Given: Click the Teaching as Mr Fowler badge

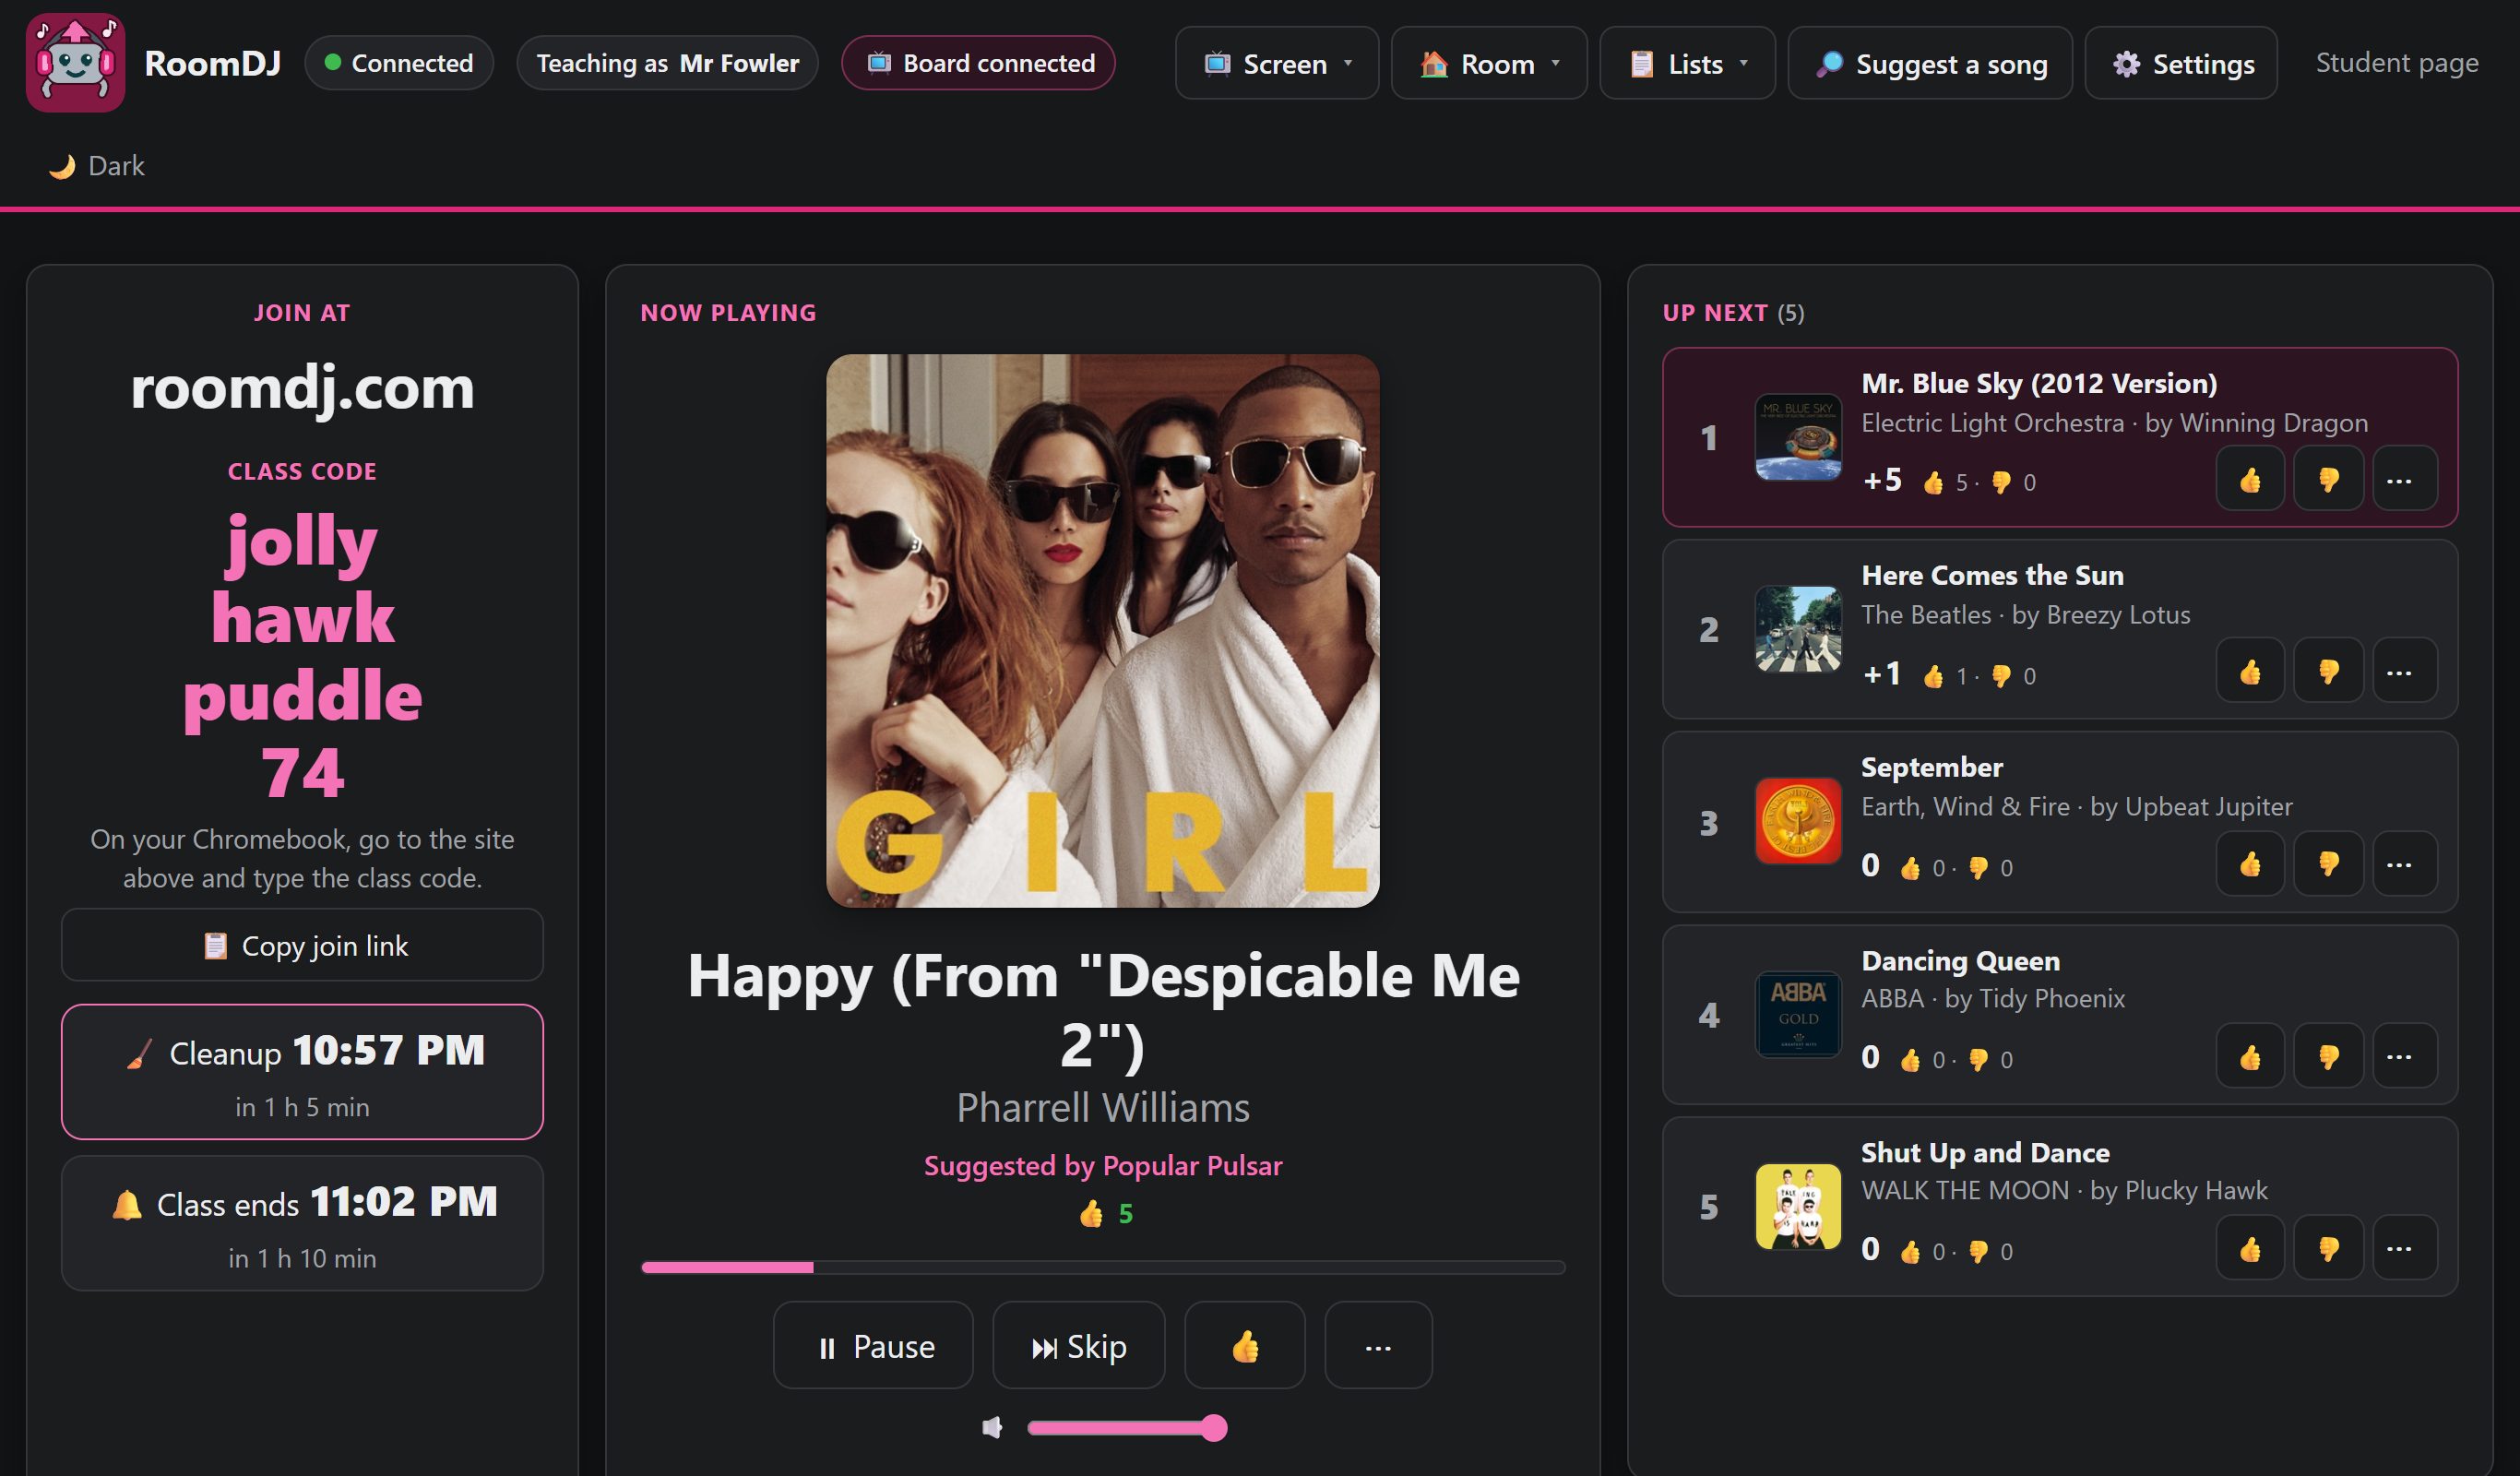Looking at the screenshot, I should [x=667, y=63].
